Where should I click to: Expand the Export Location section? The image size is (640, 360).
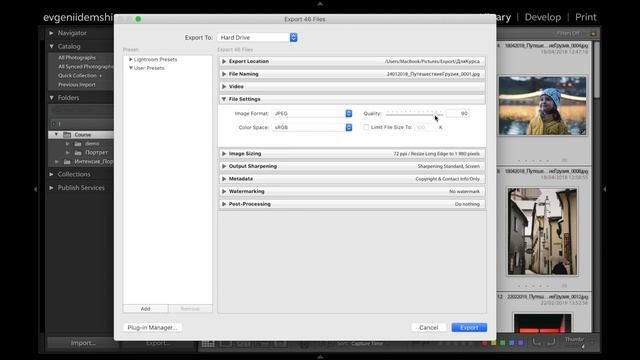pos(224,61)
